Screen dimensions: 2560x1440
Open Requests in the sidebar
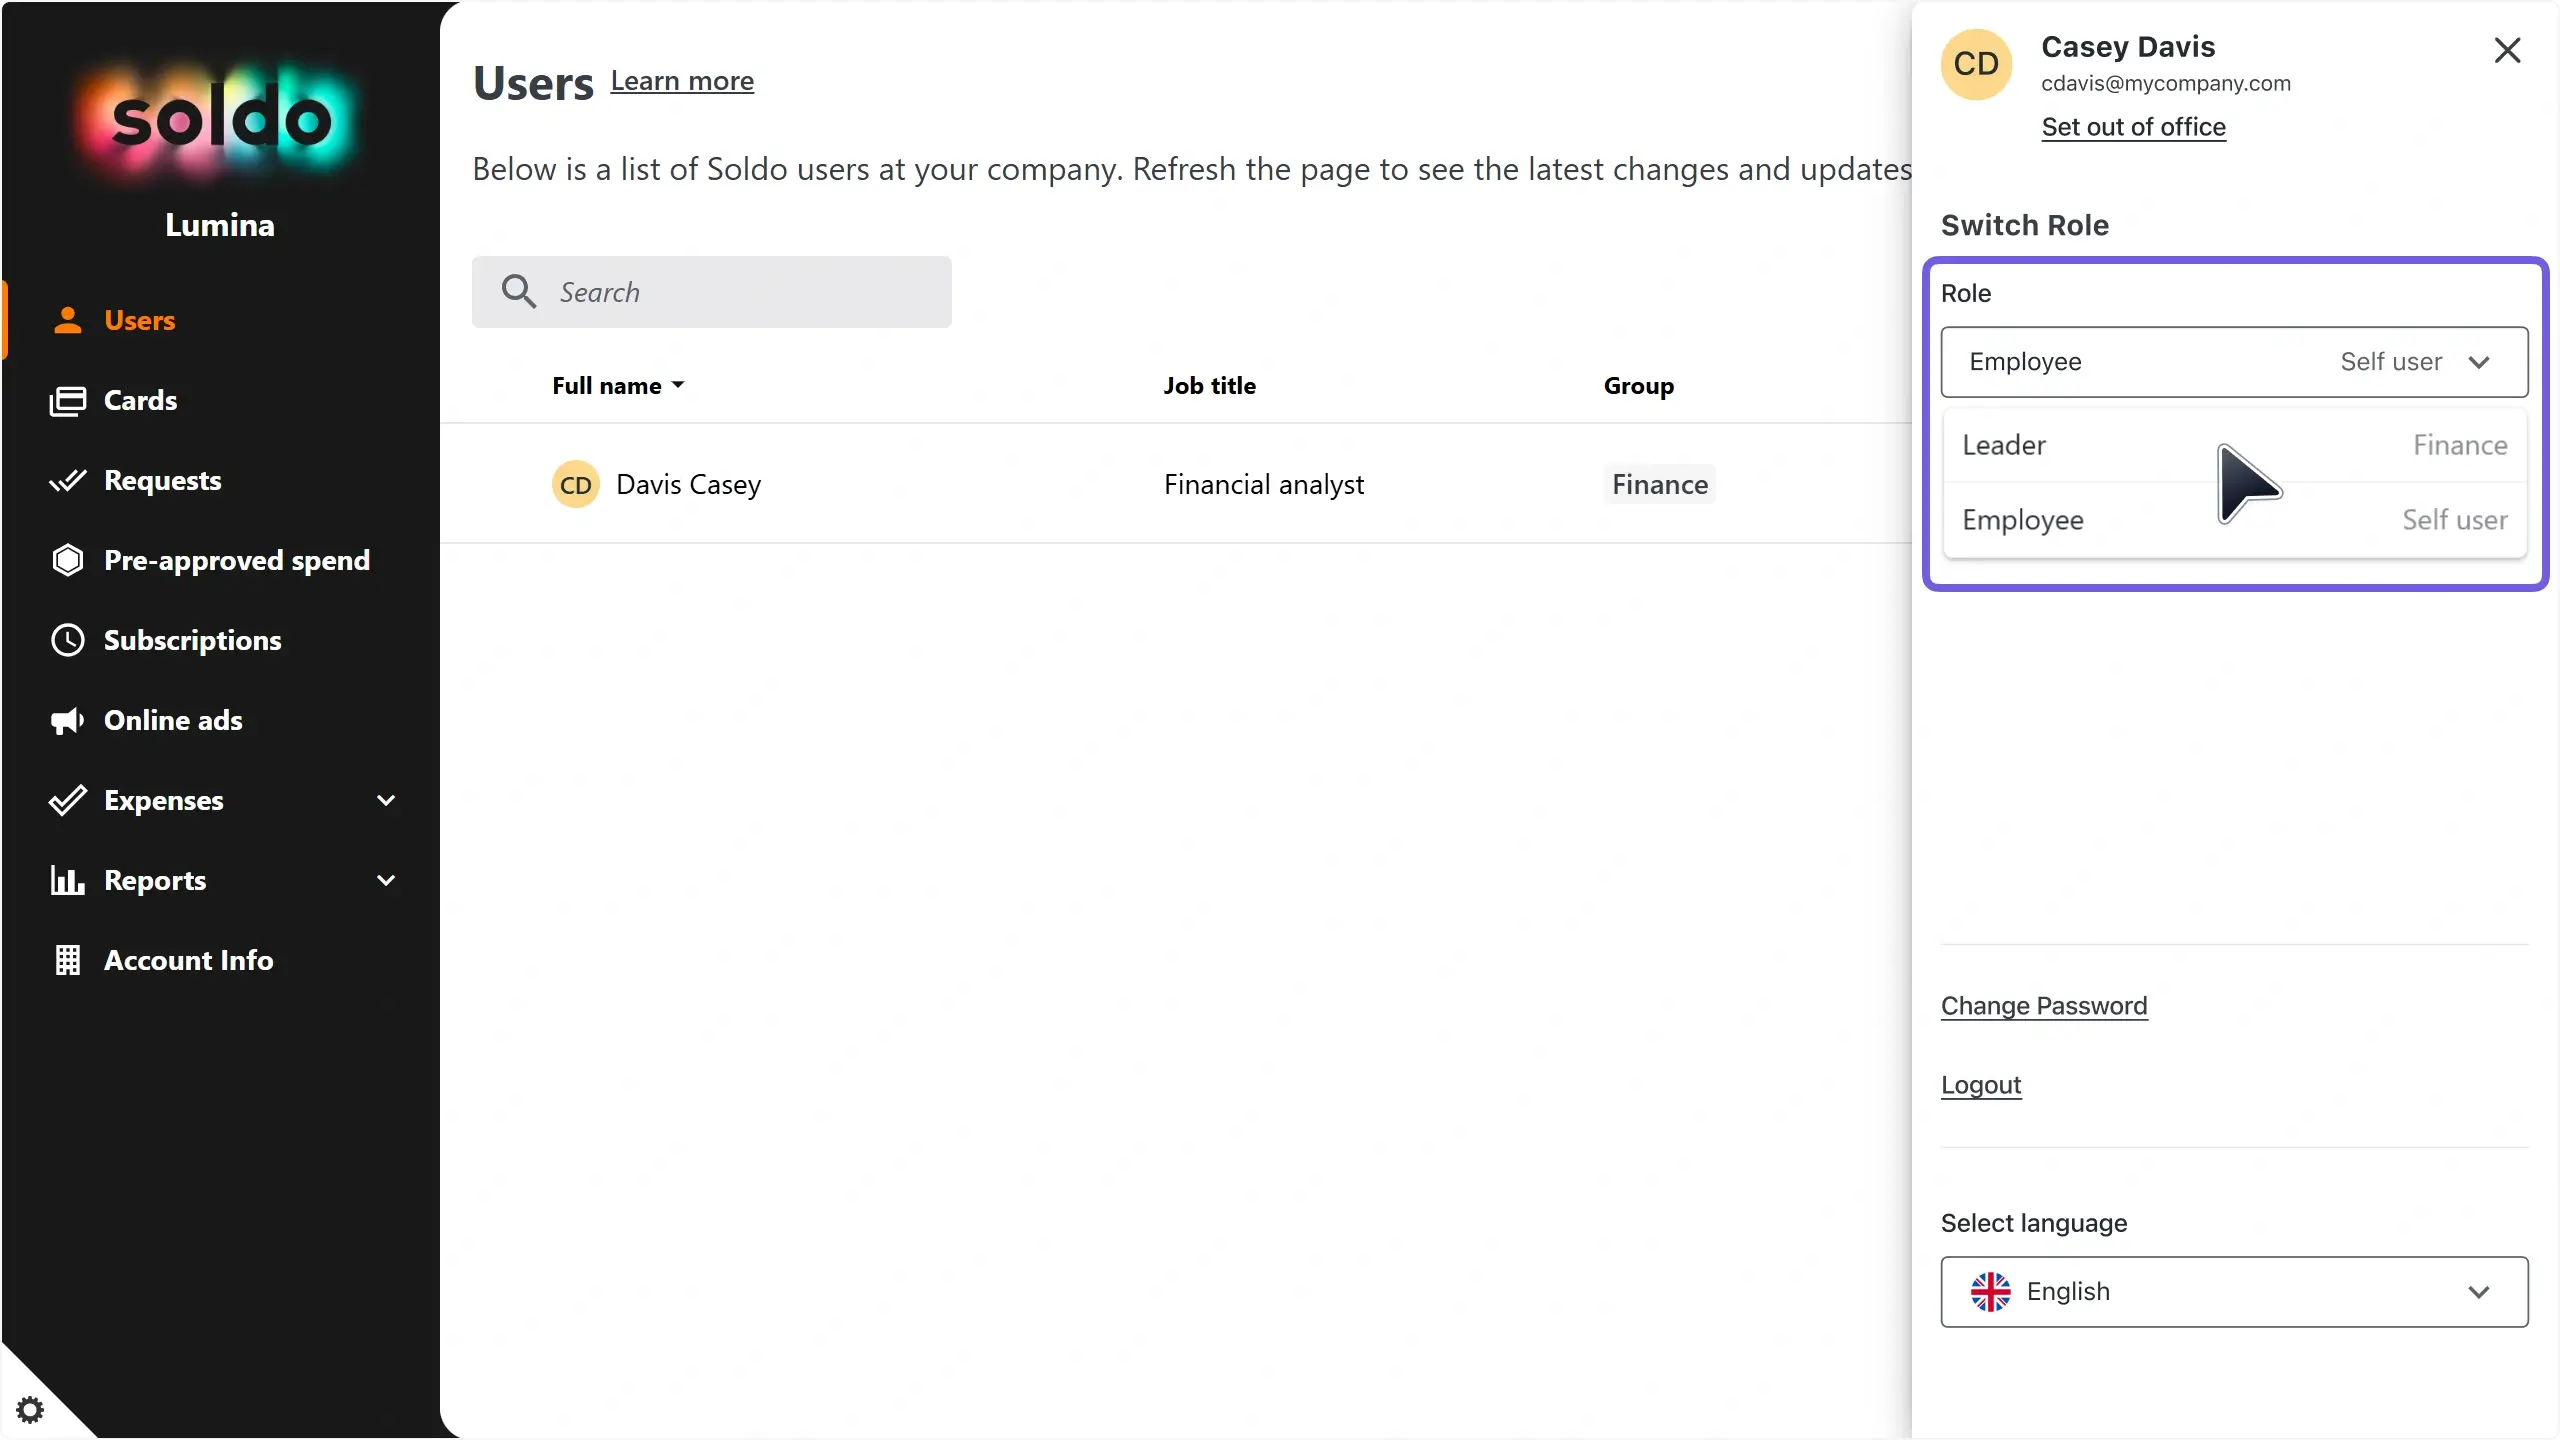[220, 480]
